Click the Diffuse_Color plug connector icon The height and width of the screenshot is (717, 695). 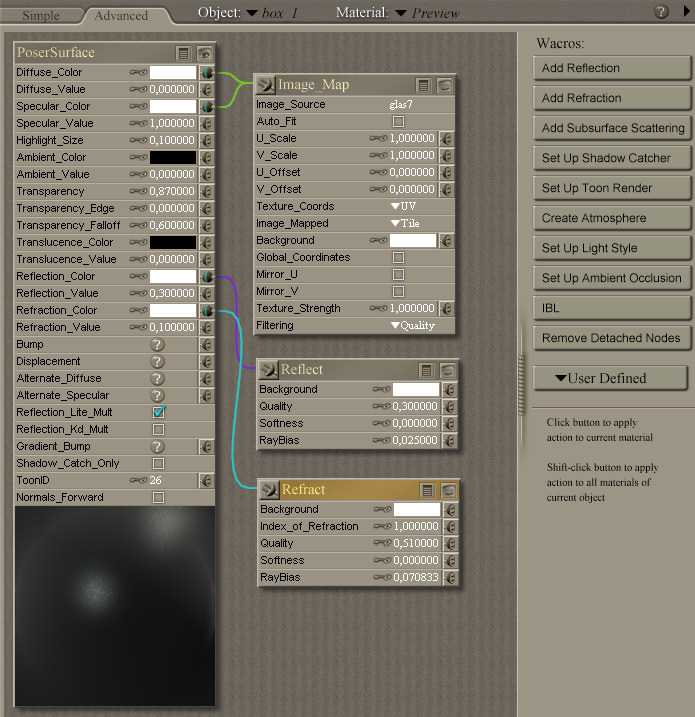tap(207, 72)
